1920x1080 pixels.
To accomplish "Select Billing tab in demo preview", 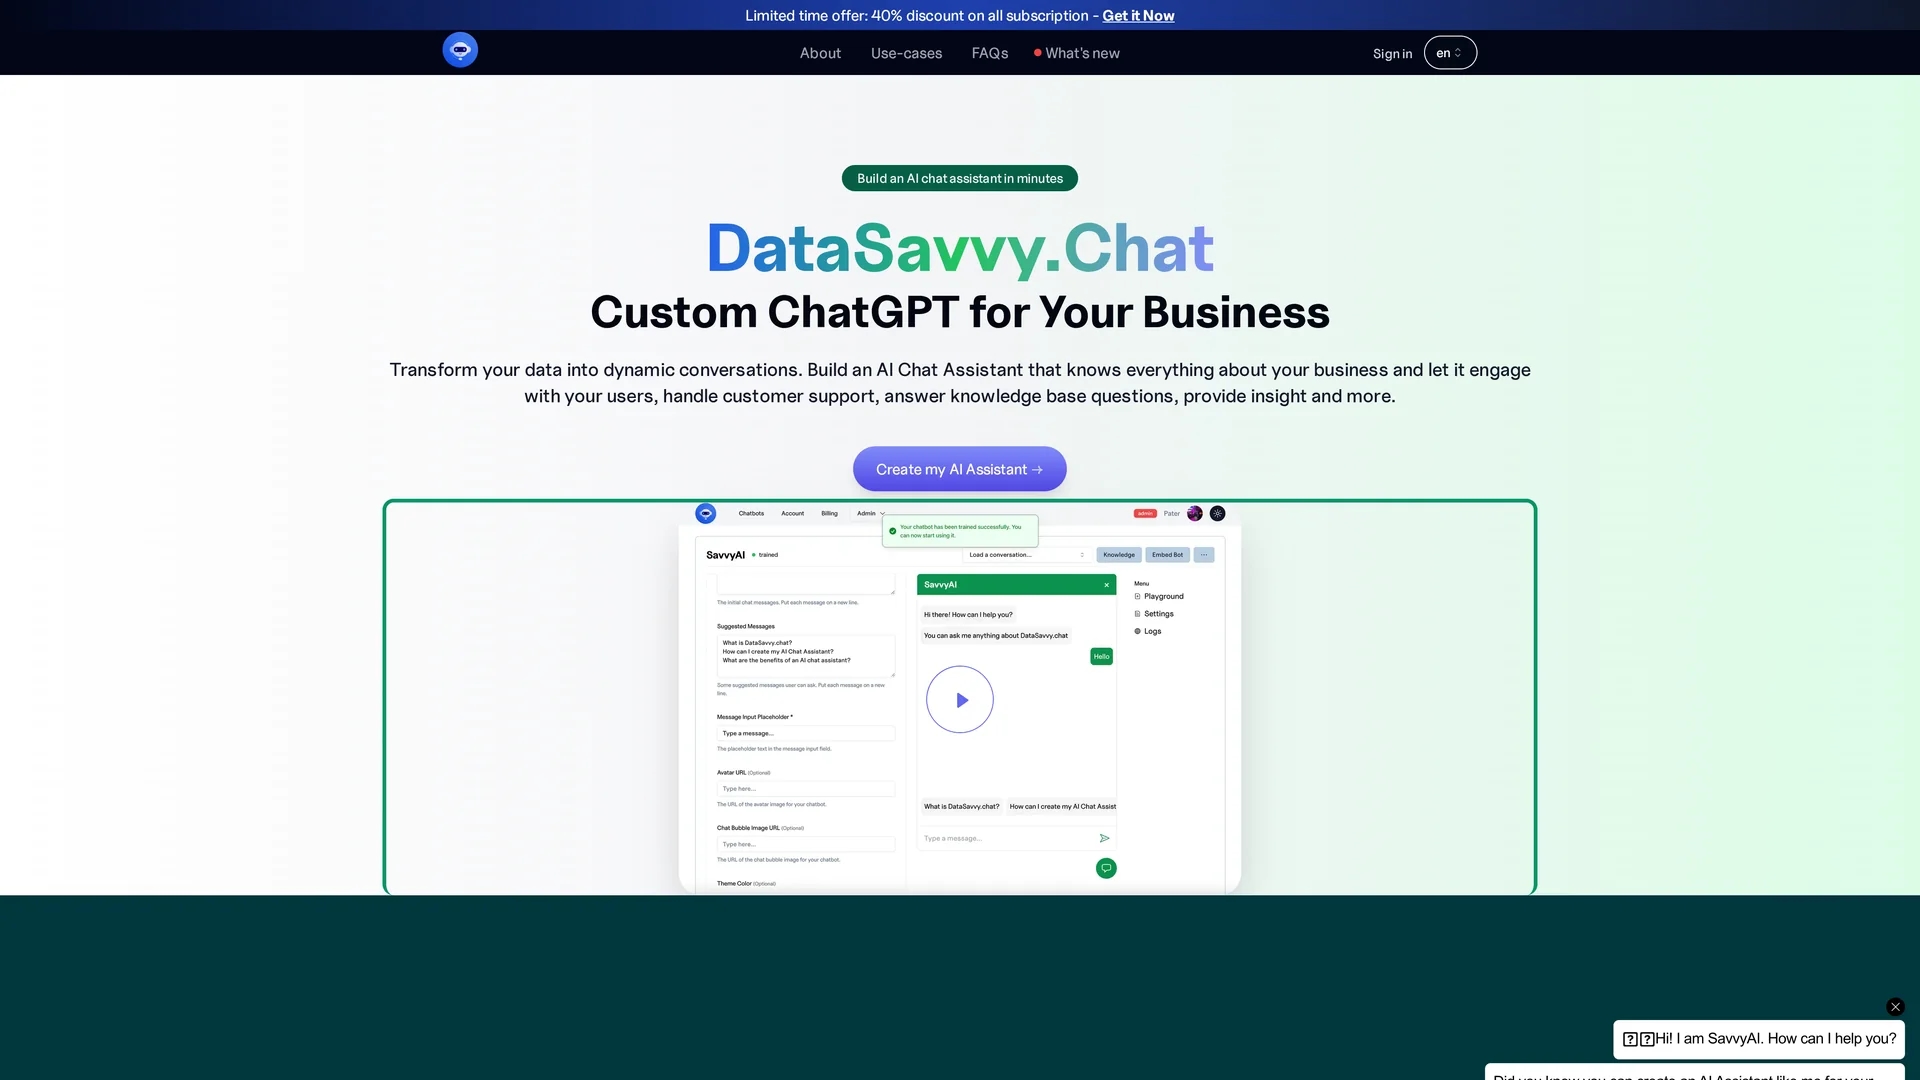I will pos(830,513).
